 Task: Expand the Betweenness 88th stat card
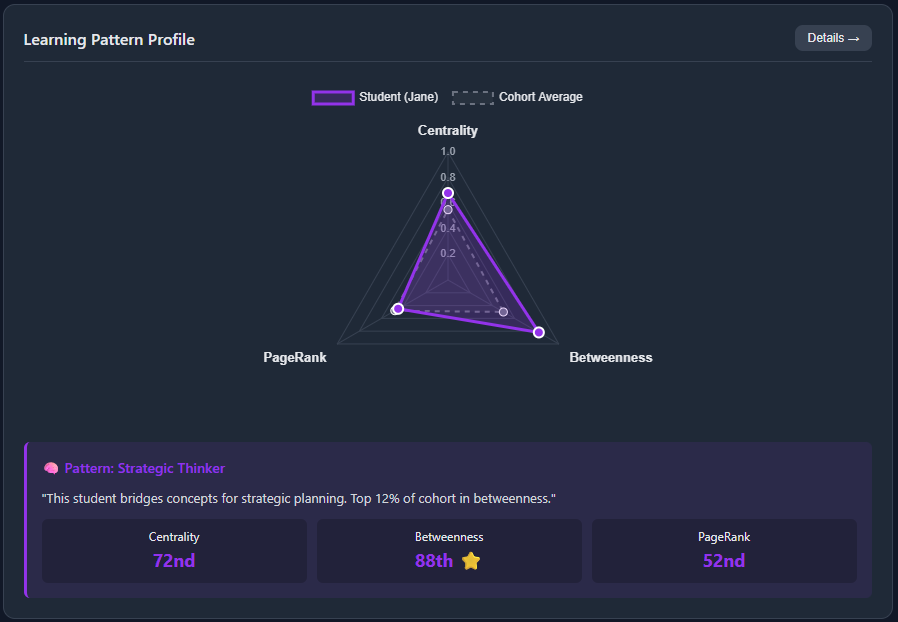click(x=449, y=550)
